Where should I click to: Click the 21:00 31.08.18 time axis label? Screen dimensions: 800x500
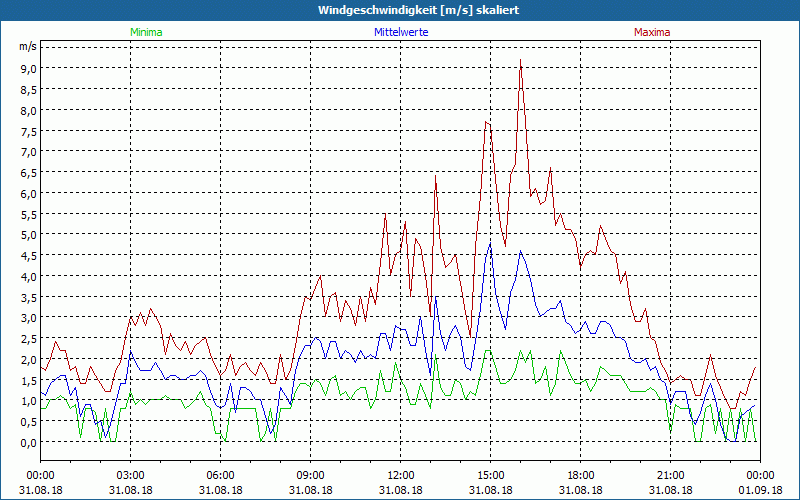tap(670, 483)
